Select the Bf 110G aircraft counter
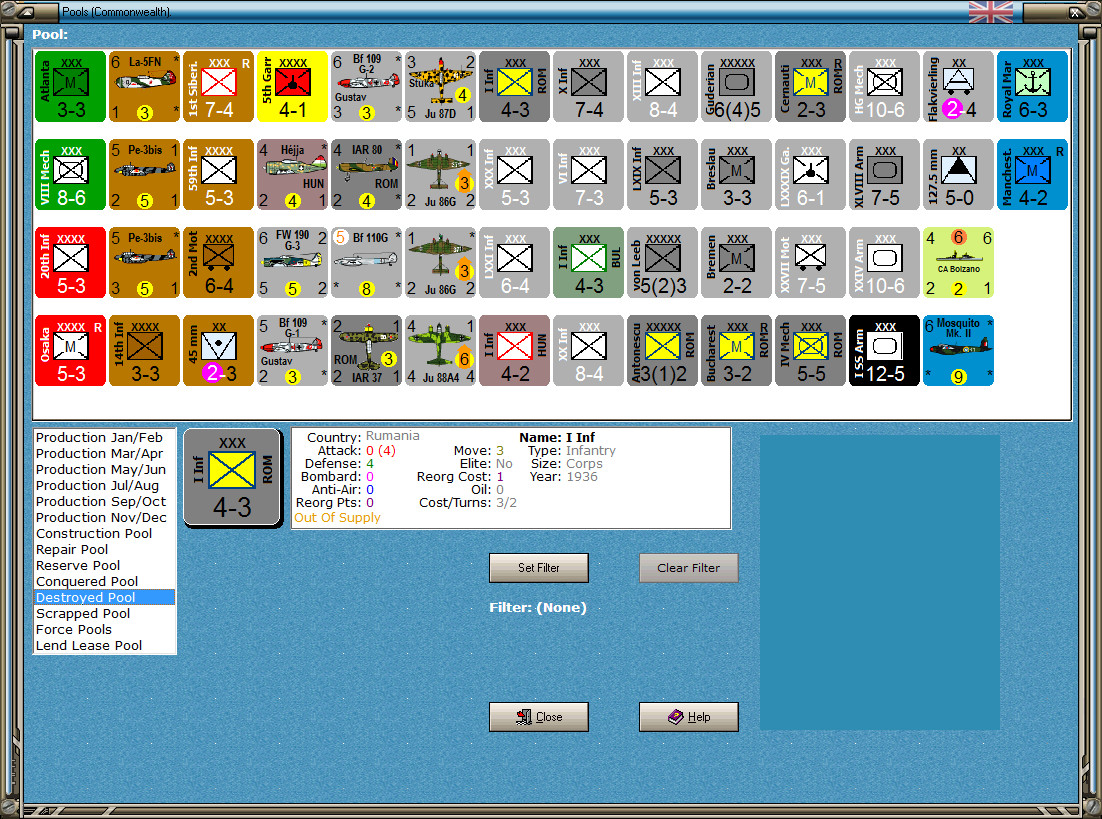 [x=366, y=262]
